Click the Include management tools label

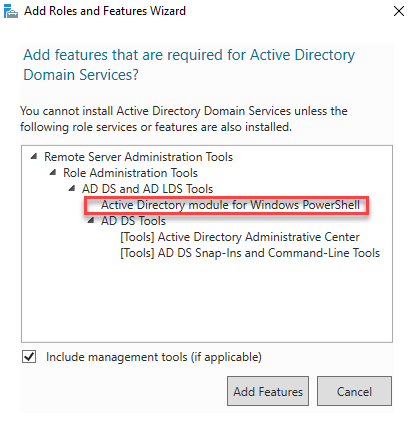(154, 357)
